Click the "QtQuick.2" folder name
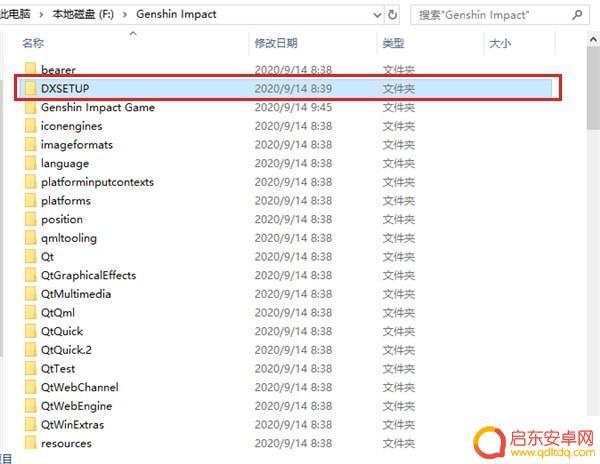Image resolution: width=600 pixels, height=464 pixels. [66, 350]
